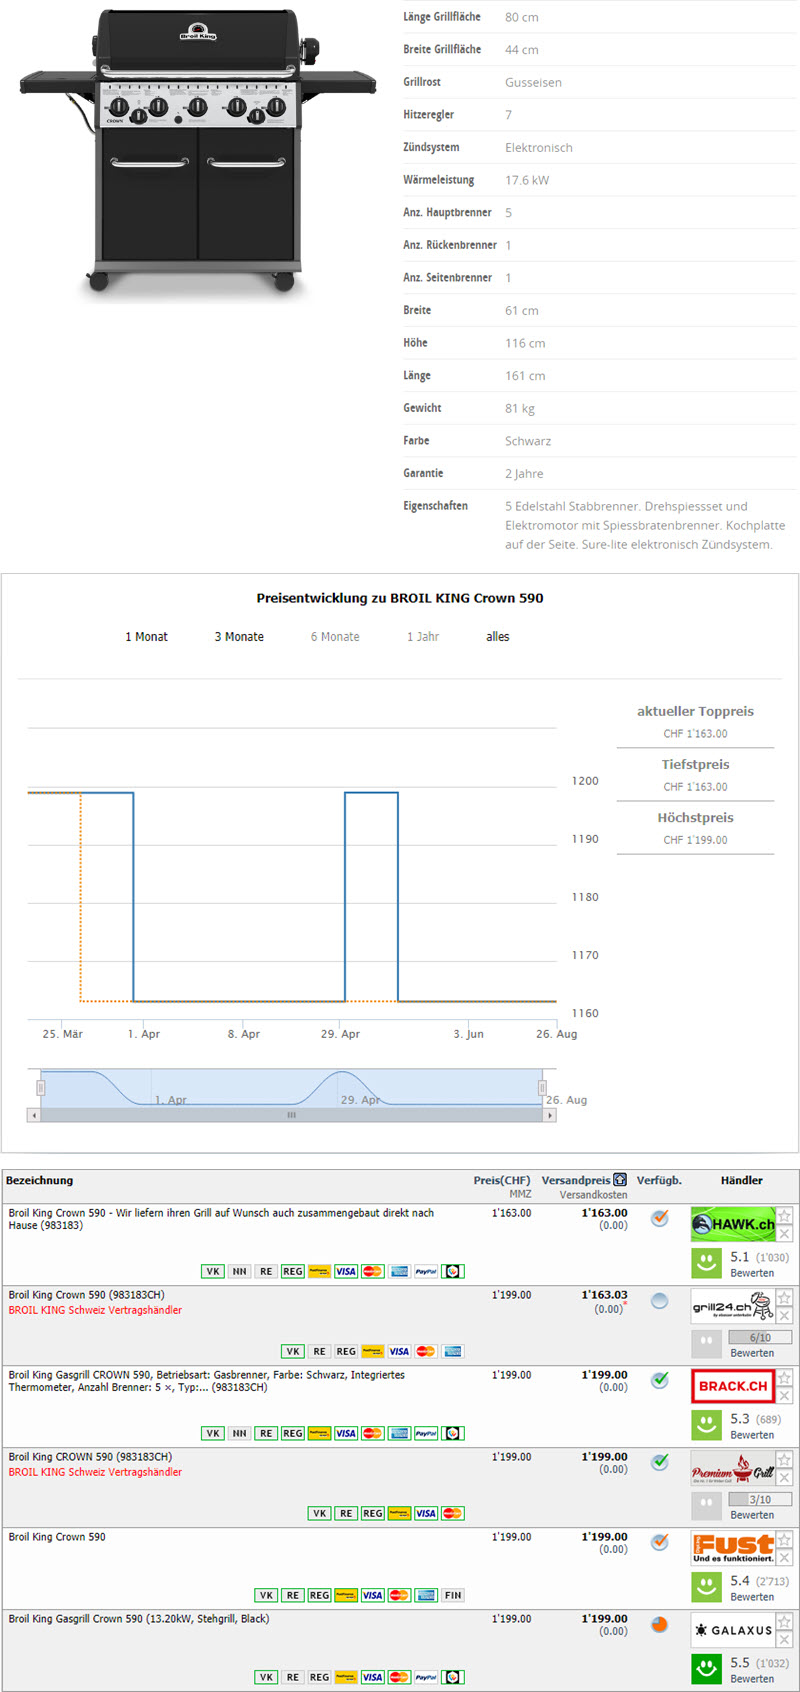This screenshot has height=1692, width=800.
Task: Open the Fust dealer logo
Action: click(x=733, y=1548)
